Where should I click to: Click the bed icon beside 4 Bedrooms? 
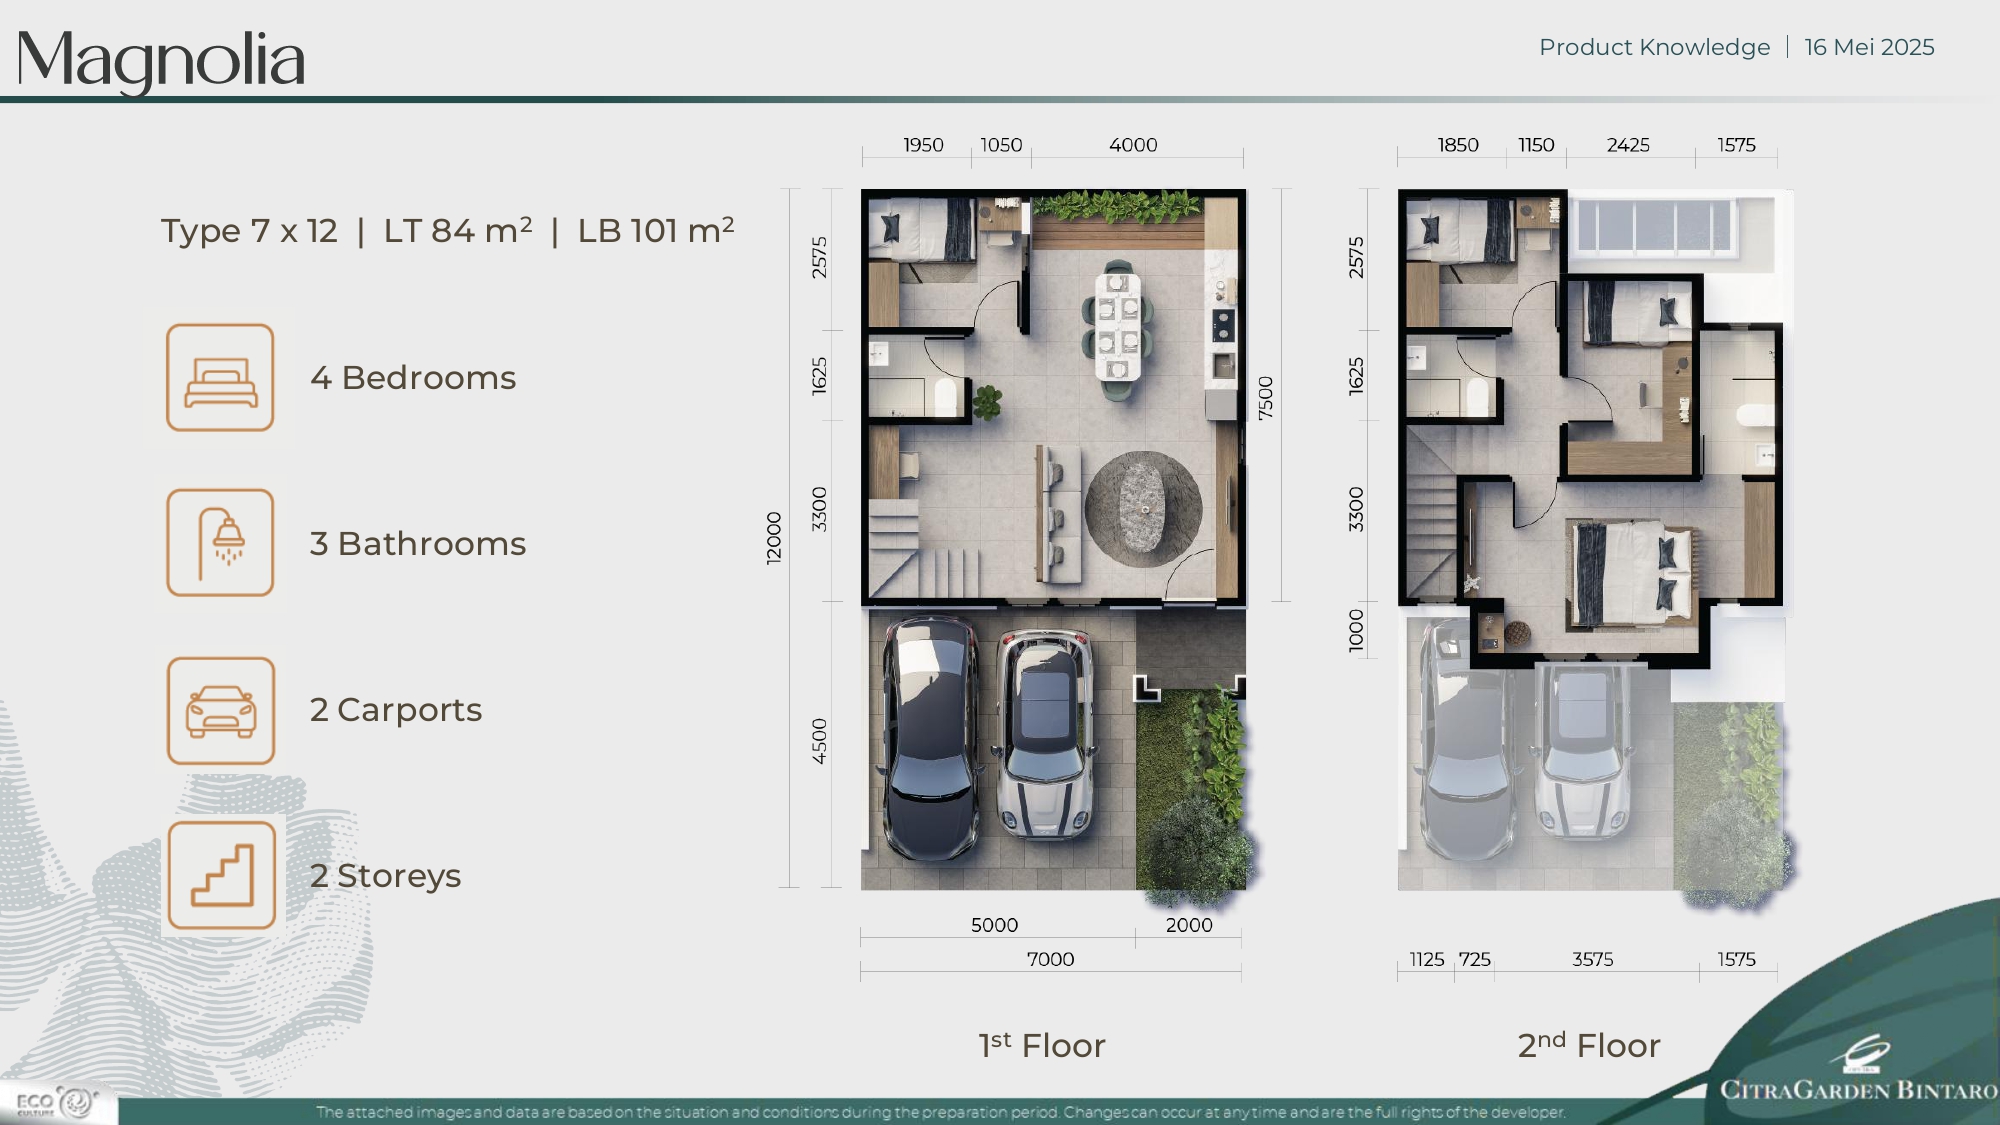click(x=220, y=378)
